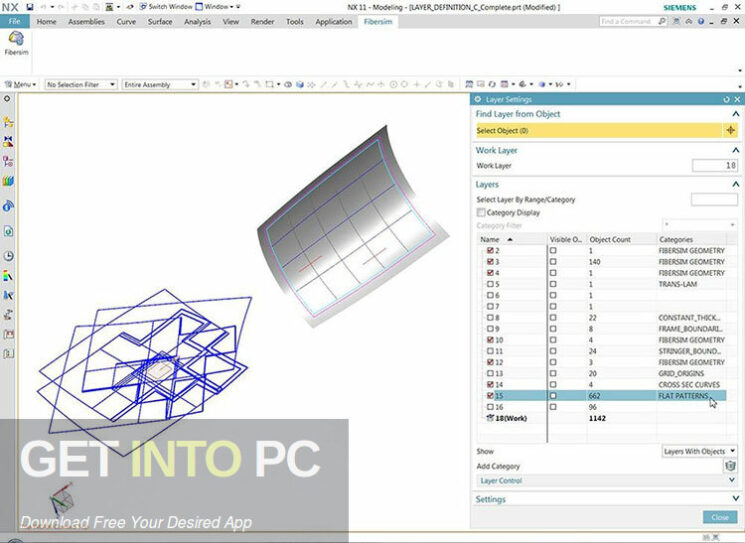Click Layer Settings dialog gear icon

coord(478,99)
